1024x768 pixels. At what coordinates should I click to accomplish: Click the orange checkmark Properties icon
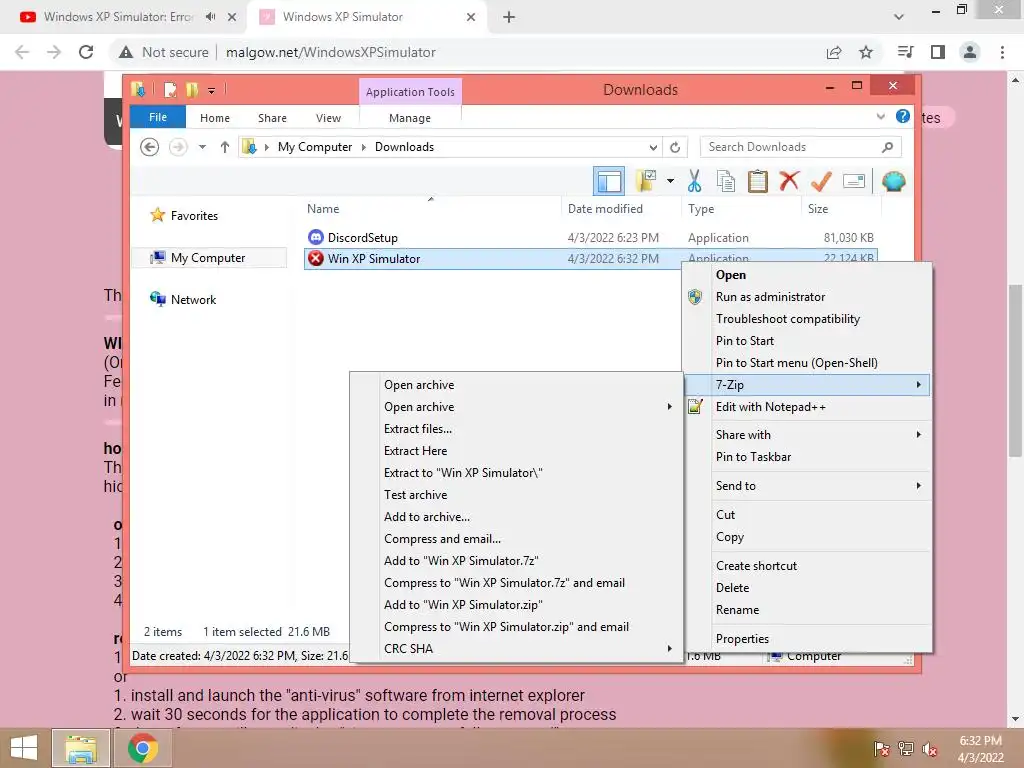(821, 181)
